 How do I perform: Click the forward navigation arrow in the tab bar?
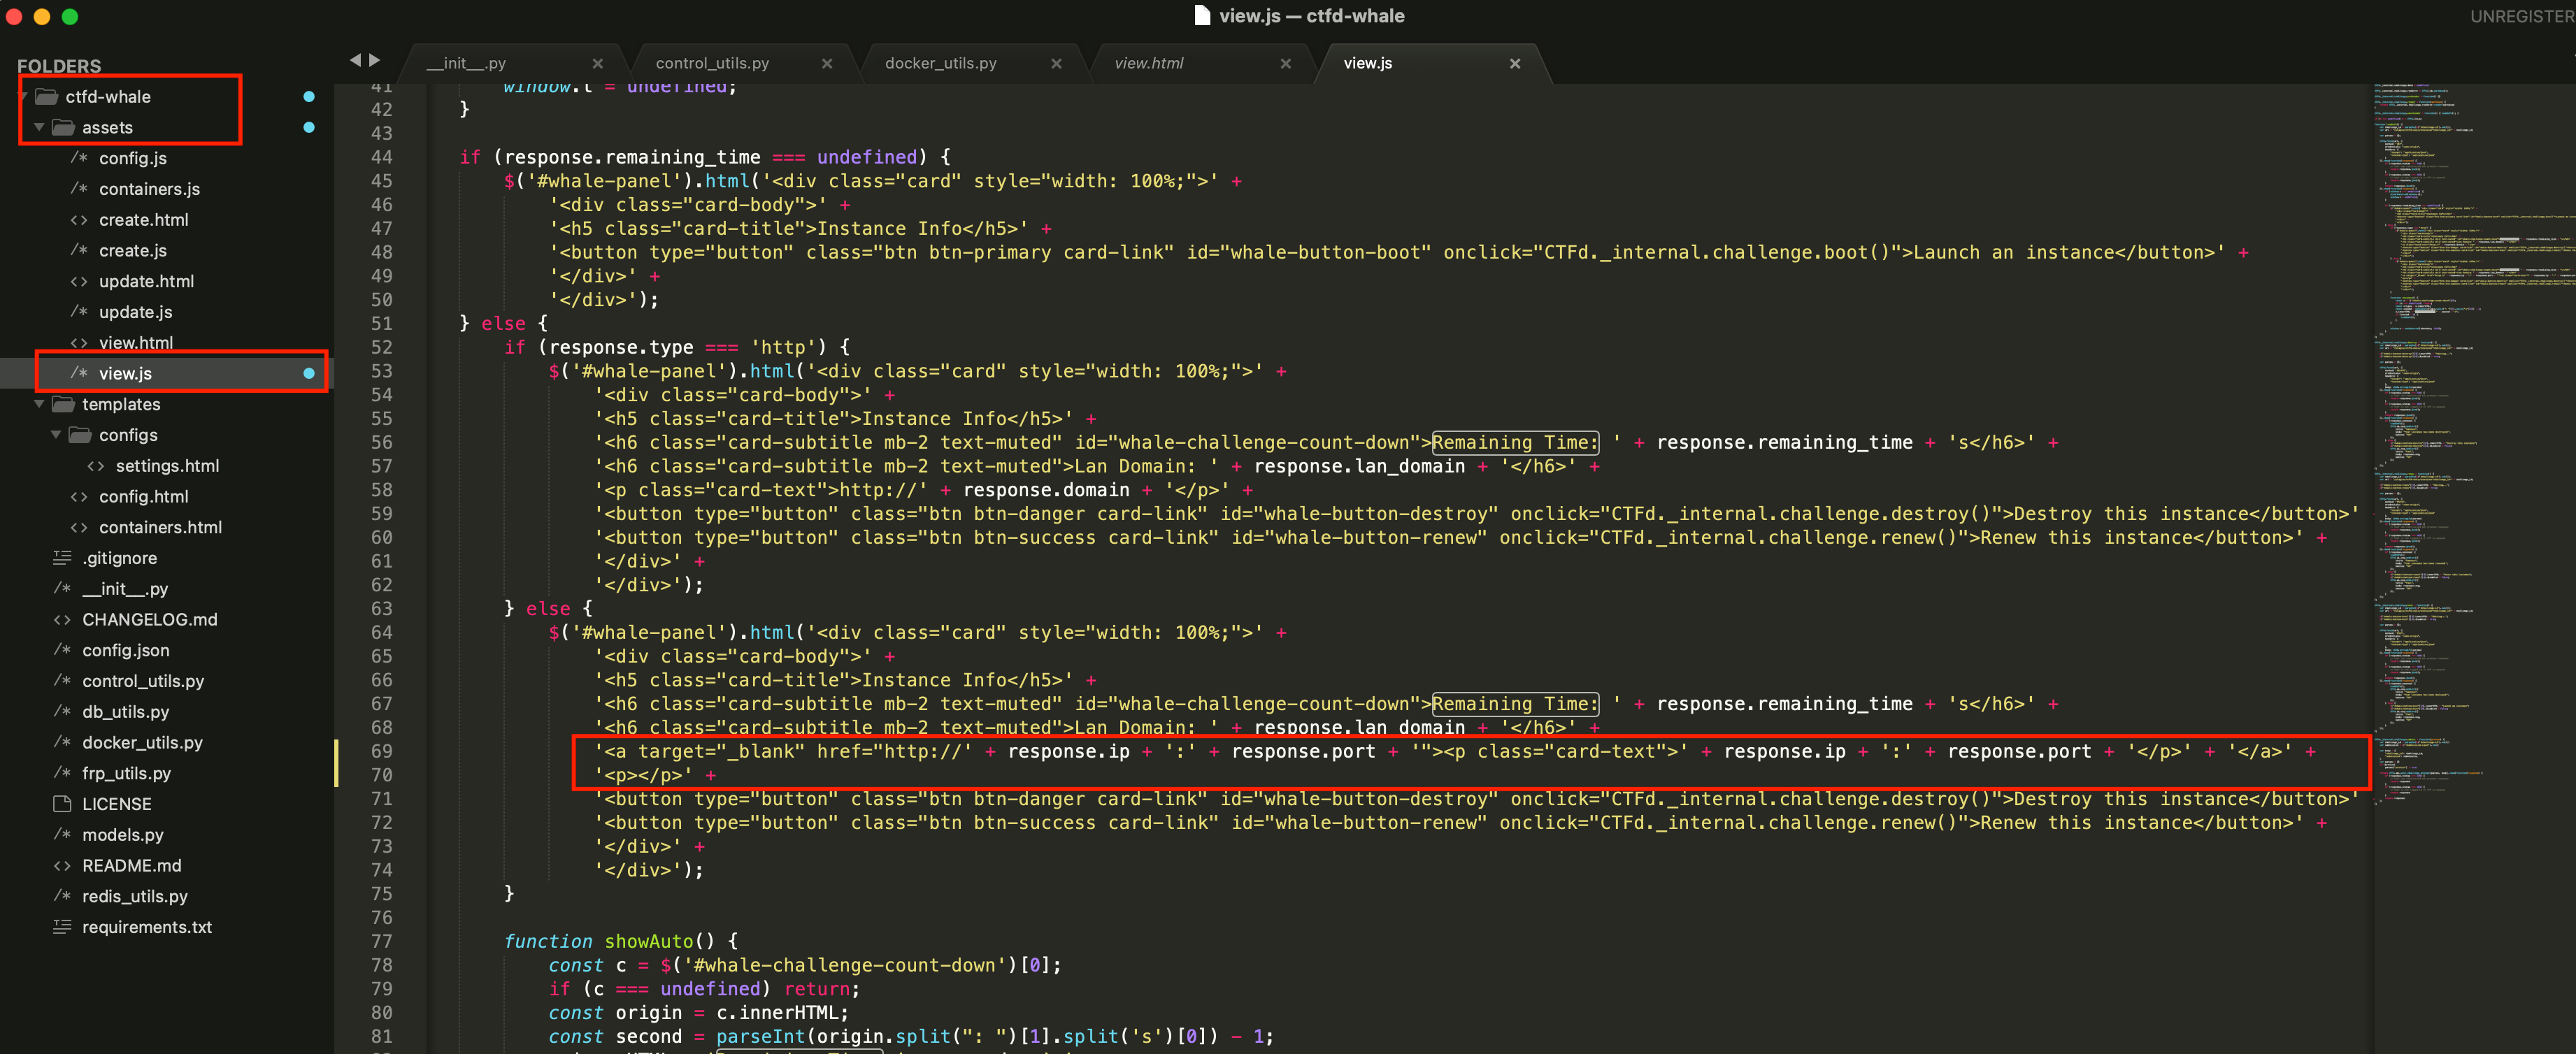(375, 60)
